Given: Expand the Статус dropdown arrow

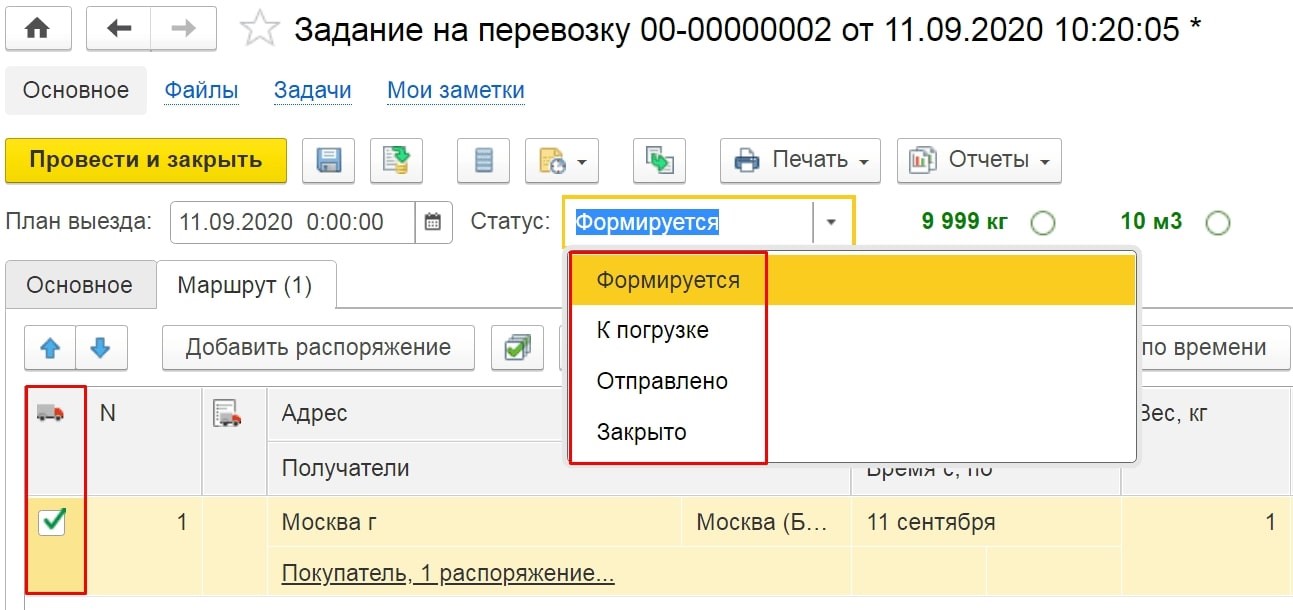Looking at the screenshot, I should pos(831,222).
